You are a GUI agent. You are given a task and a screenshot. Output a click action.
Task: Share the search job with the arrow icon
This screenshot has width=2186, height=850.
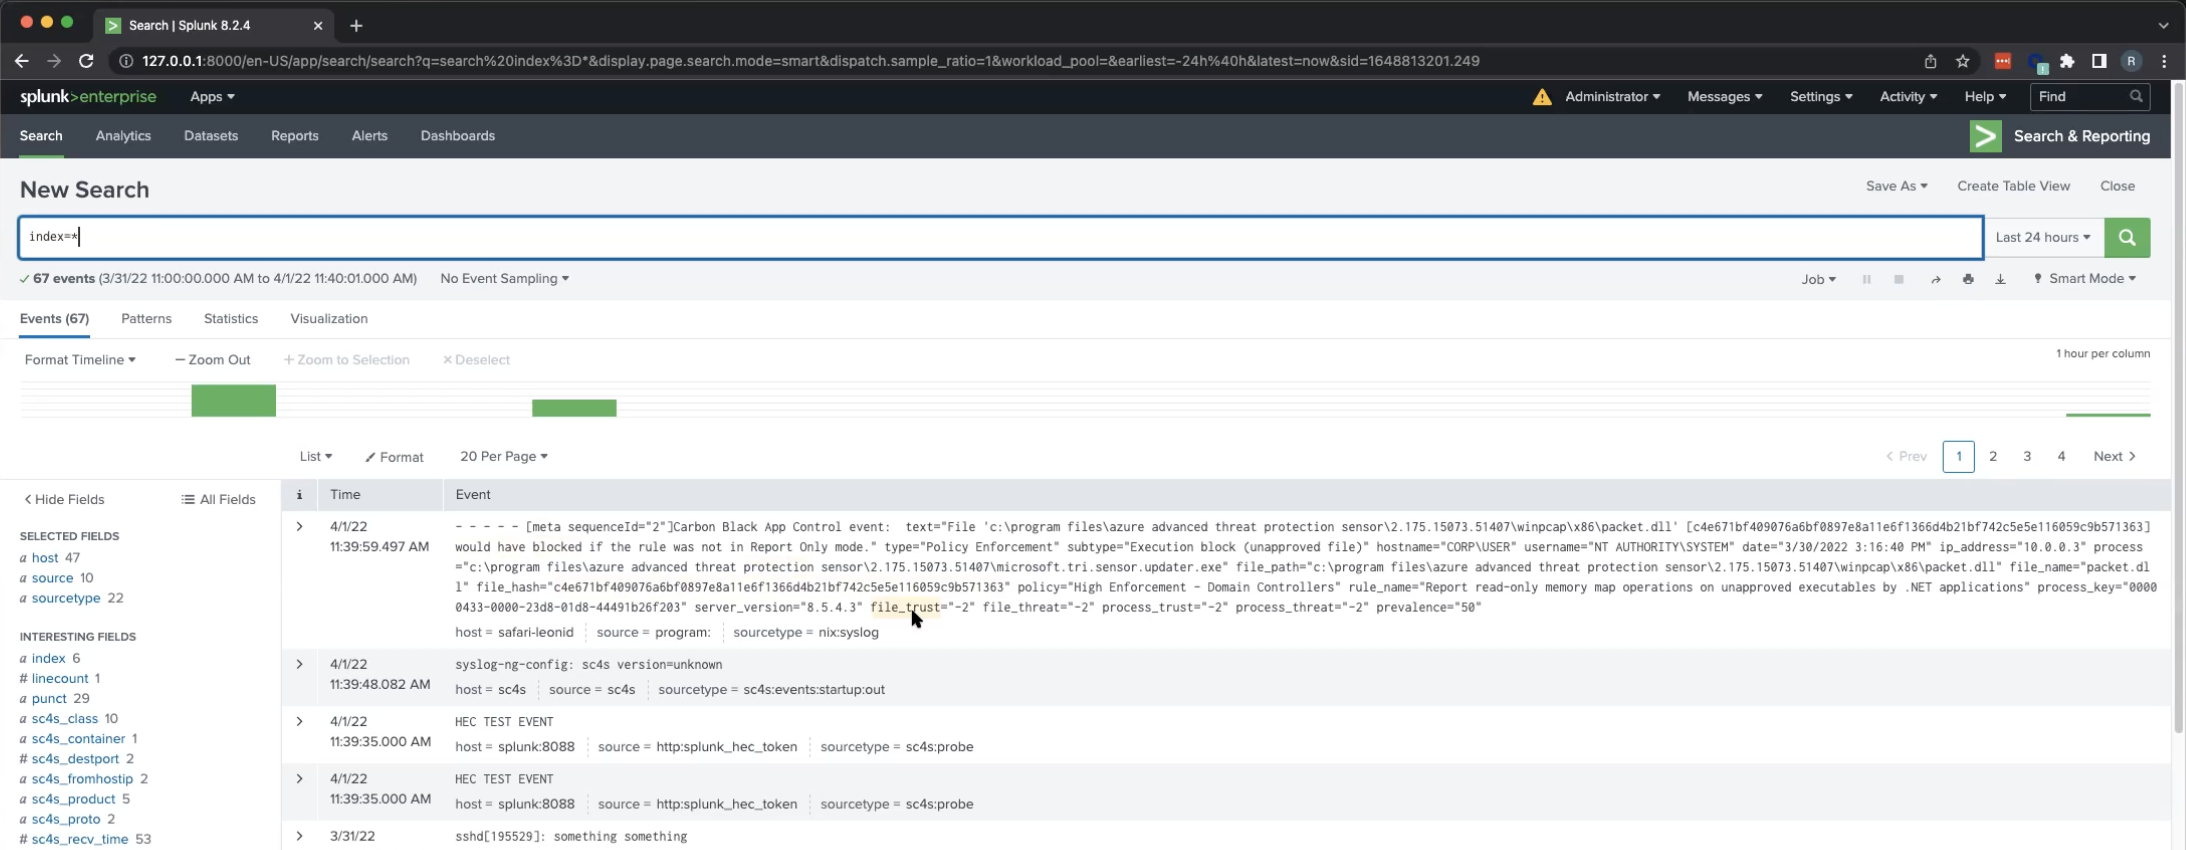click(1935, 280)
